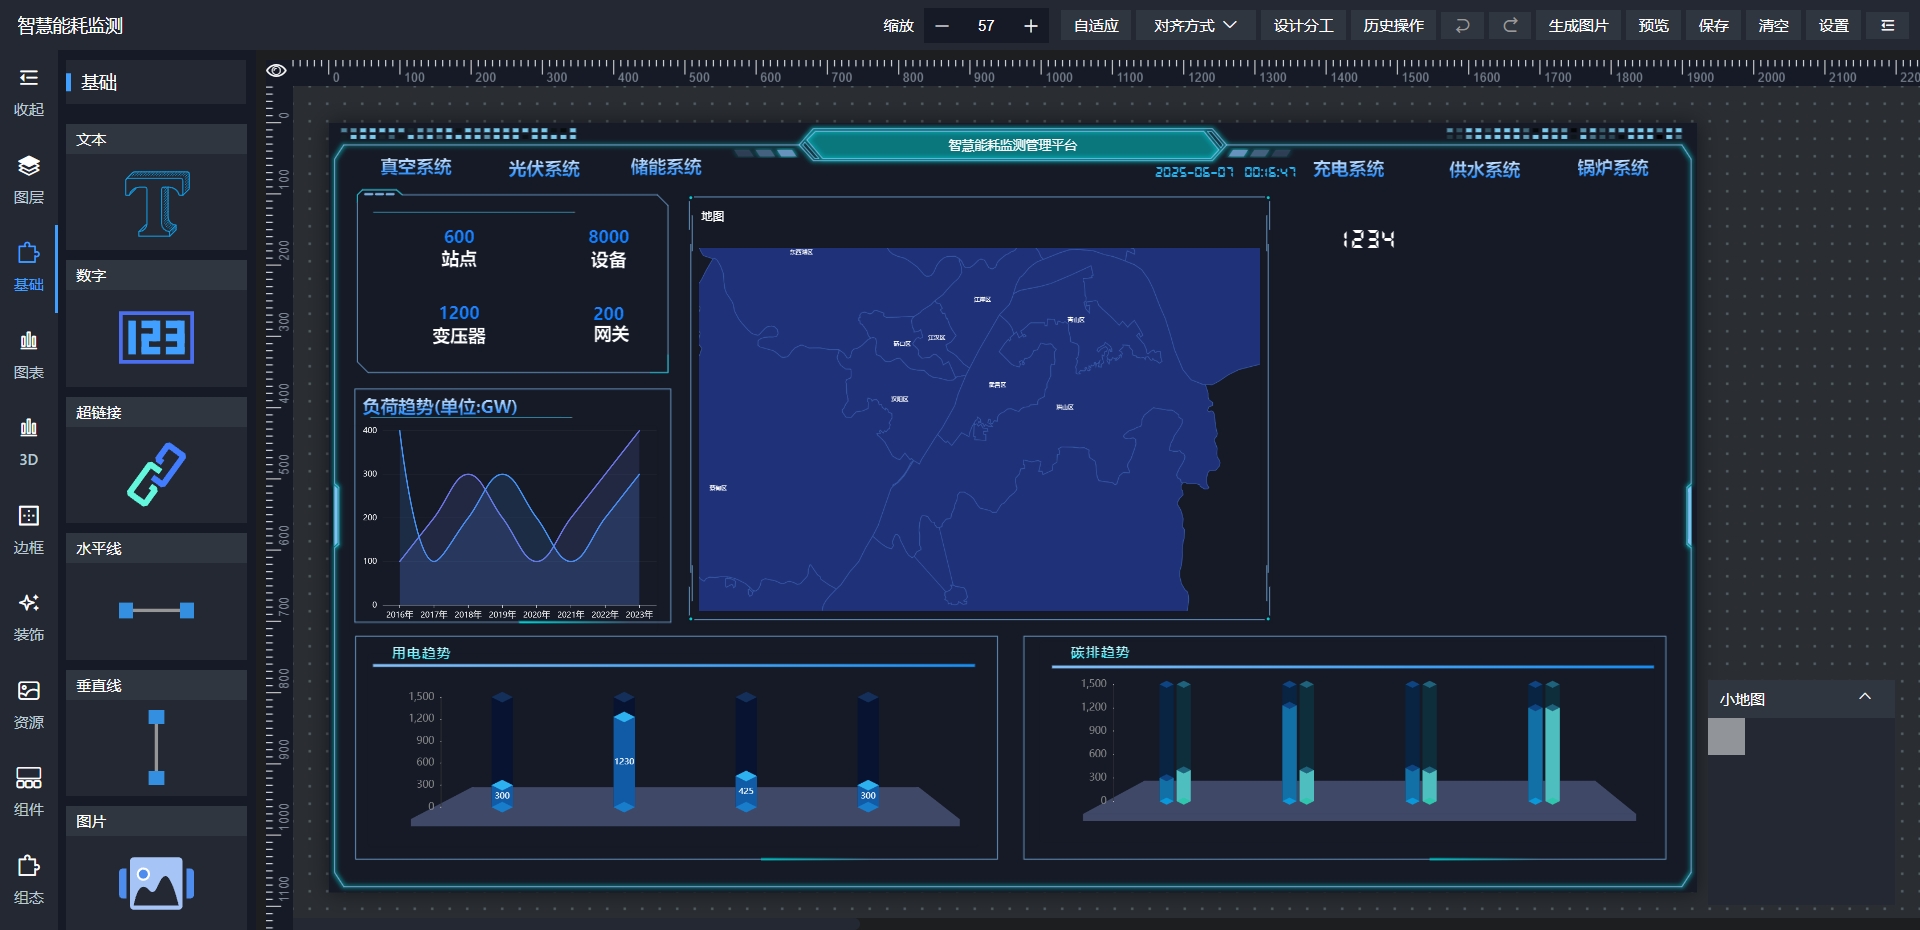Open the top-right hamburger menu
The height and width of the screenshot is (930, 1920).
tap(1887, 26)
